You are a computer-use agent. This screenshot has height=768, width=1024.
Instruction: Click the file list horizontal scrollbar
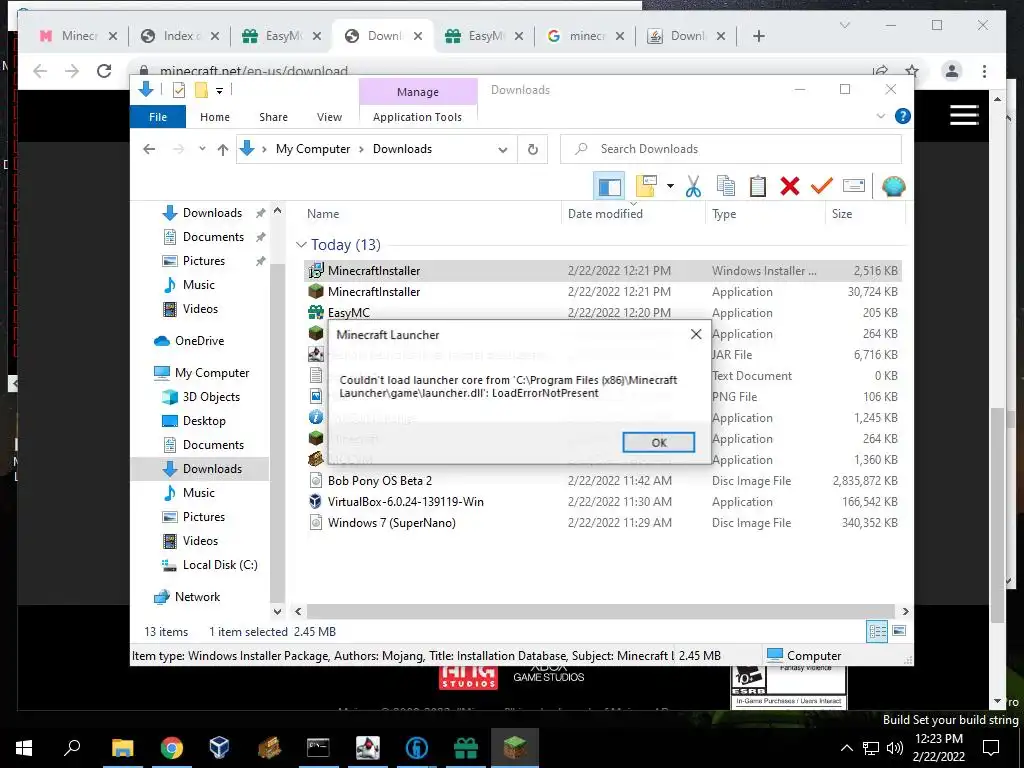(x=601, y=612)
